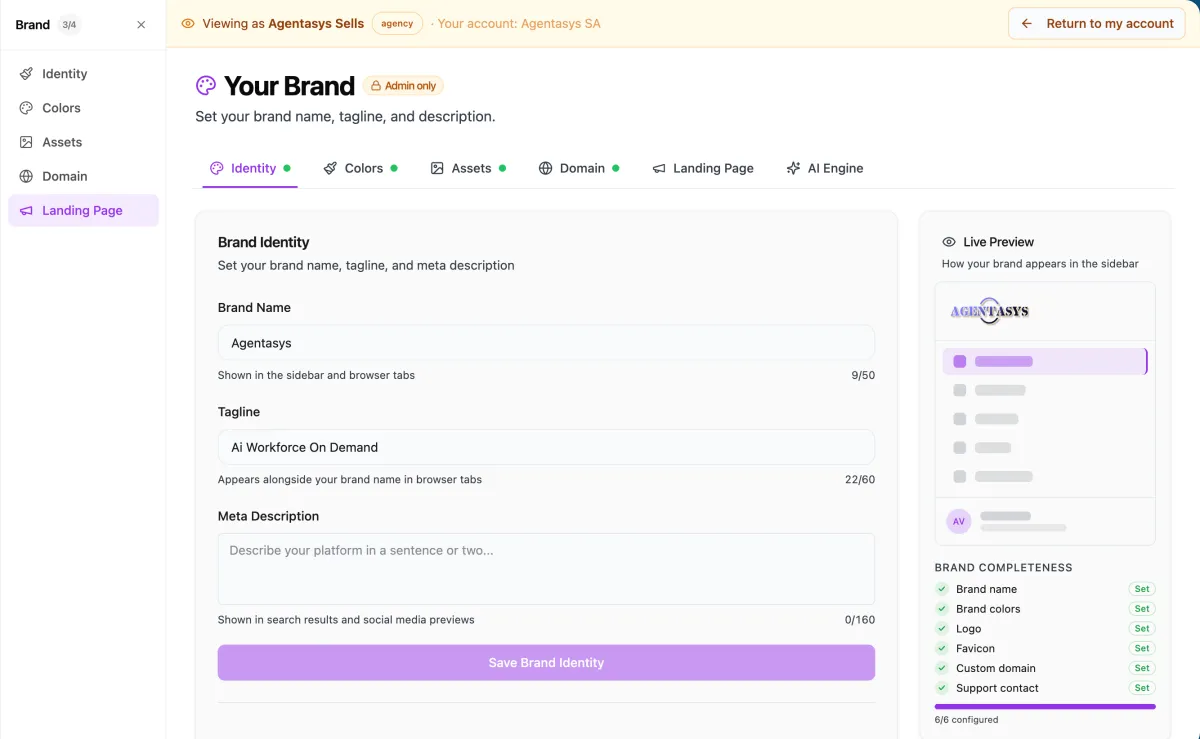
Task: Click the Meta Description text area
Action: tap(546, 569)
